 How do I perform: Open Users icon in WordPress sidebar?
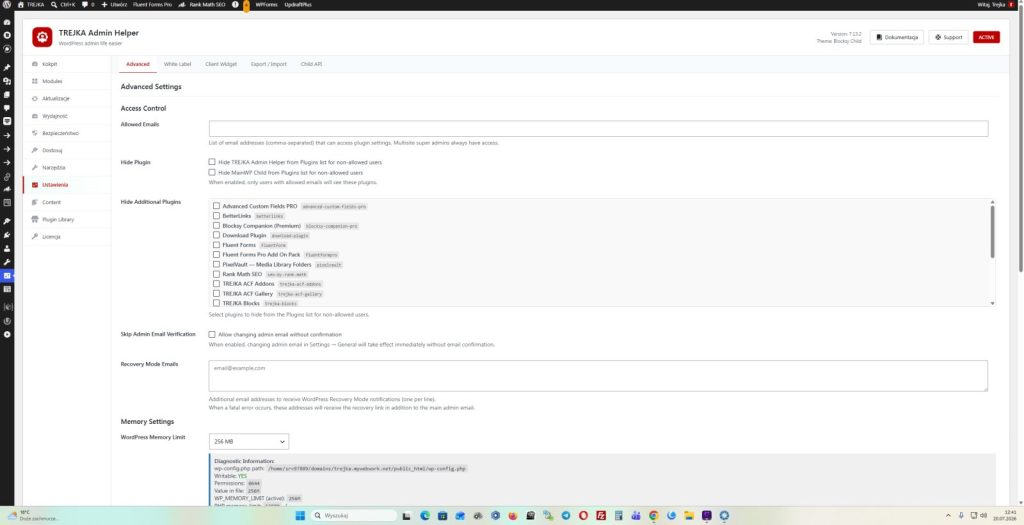(7, 248)
